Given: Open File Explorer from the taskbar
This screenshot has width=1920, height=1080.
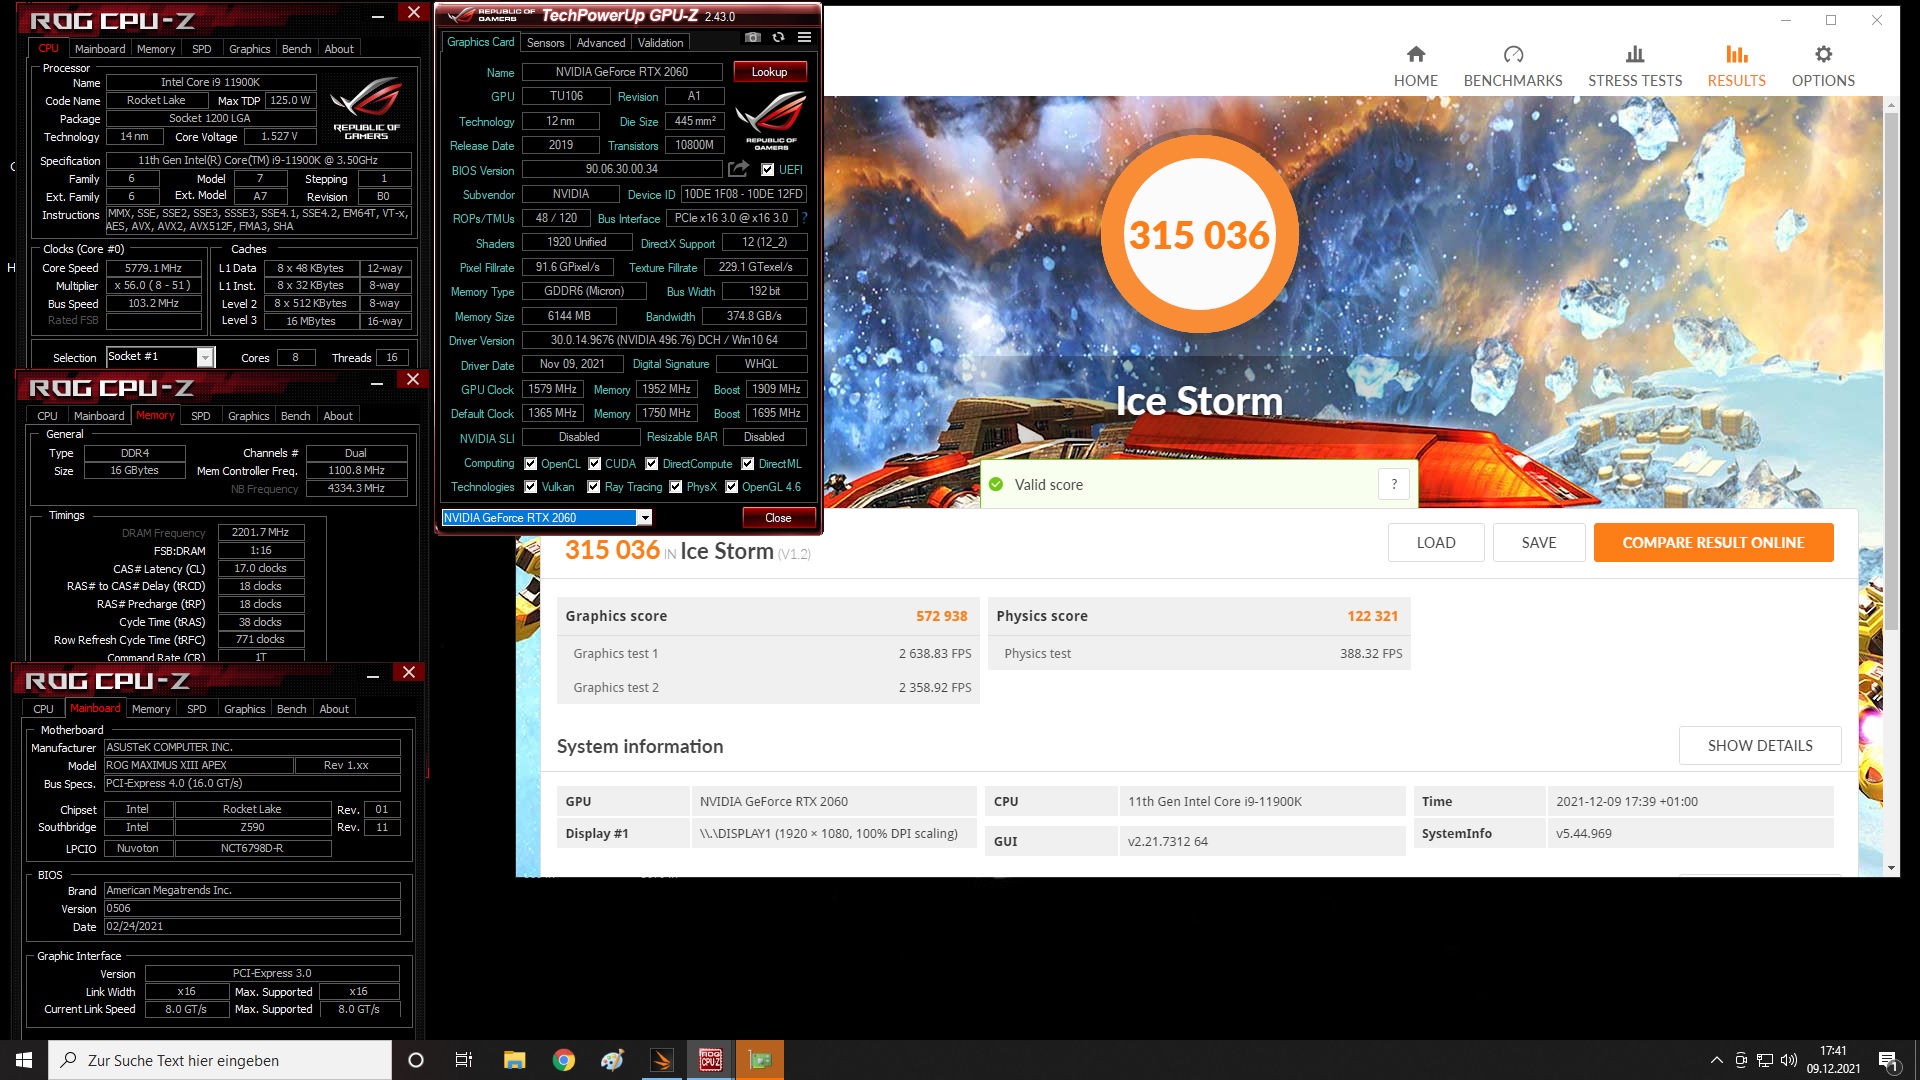Looking at the screenshot, I should click(x=514, y=1060).
